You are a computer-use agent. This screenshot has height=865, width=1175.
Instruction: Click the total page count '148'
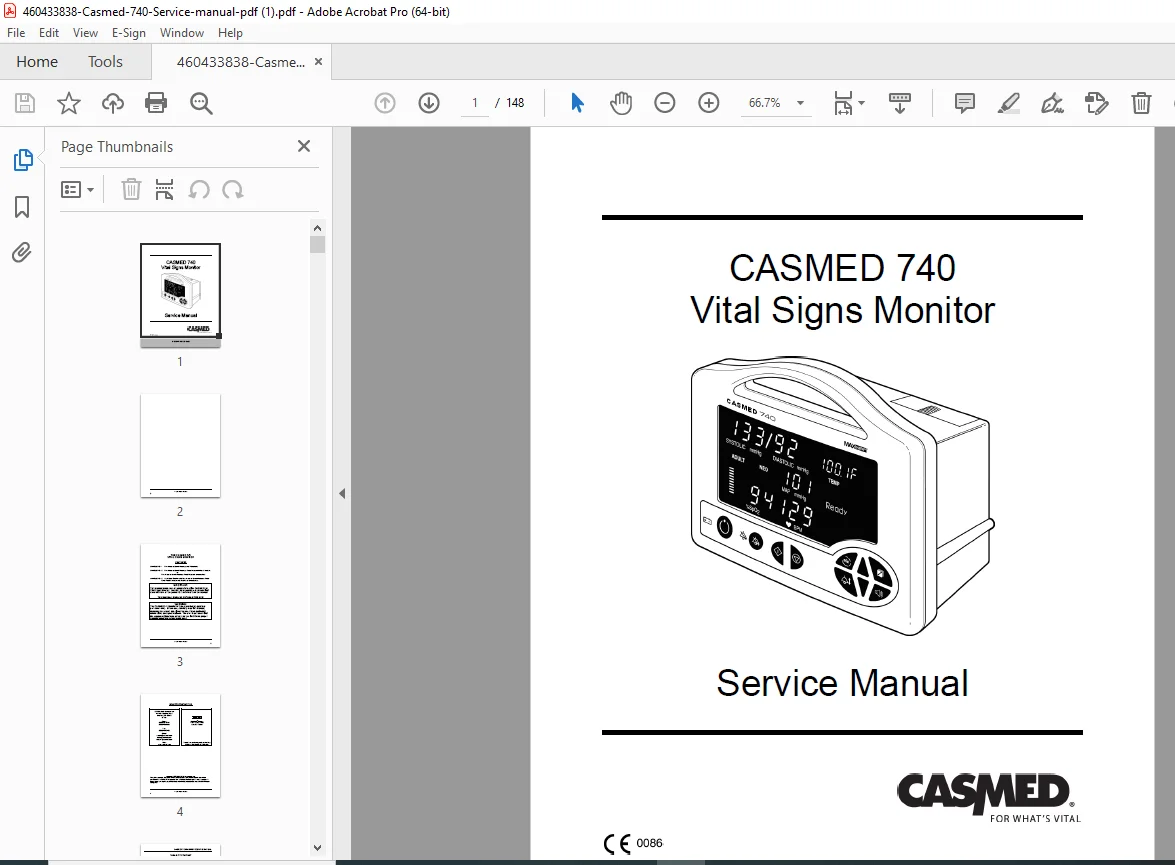coord(515,103)
